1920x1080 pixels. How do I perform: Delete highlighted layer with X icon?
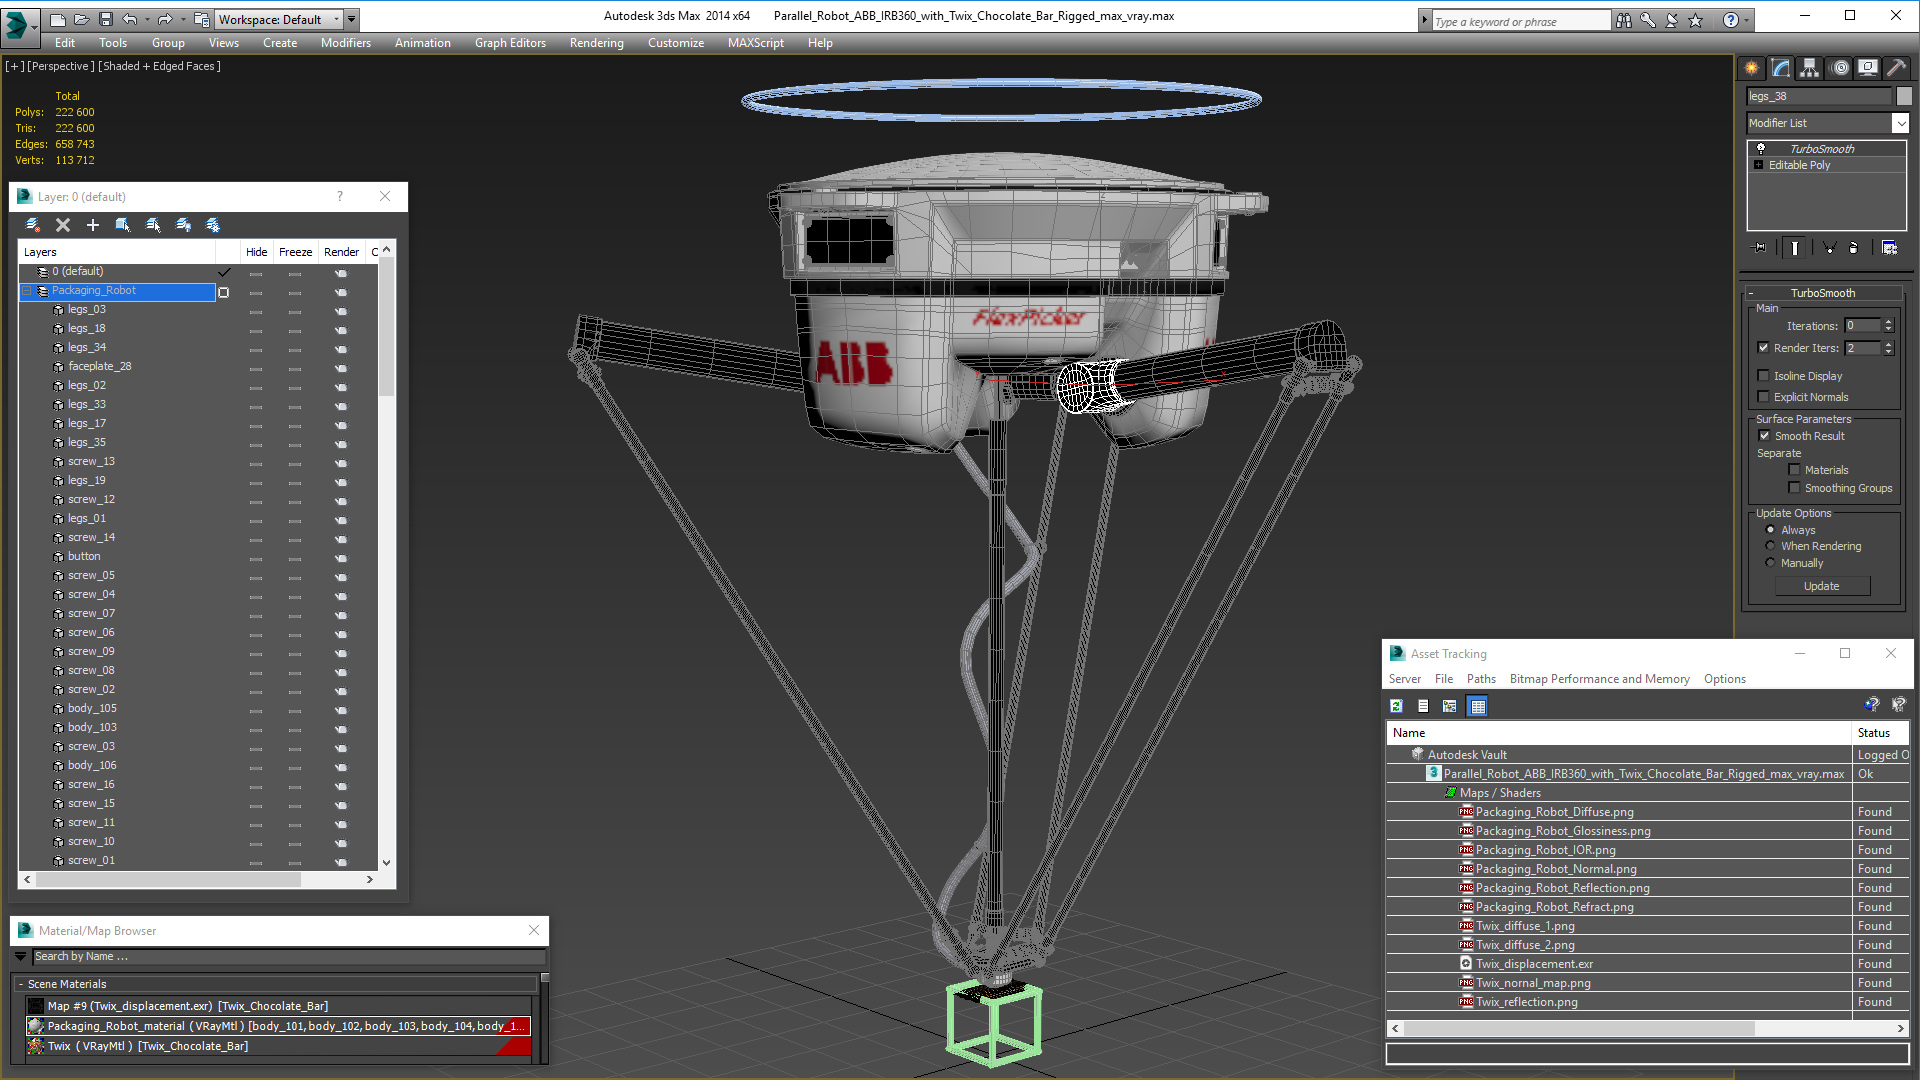point(63,225)
